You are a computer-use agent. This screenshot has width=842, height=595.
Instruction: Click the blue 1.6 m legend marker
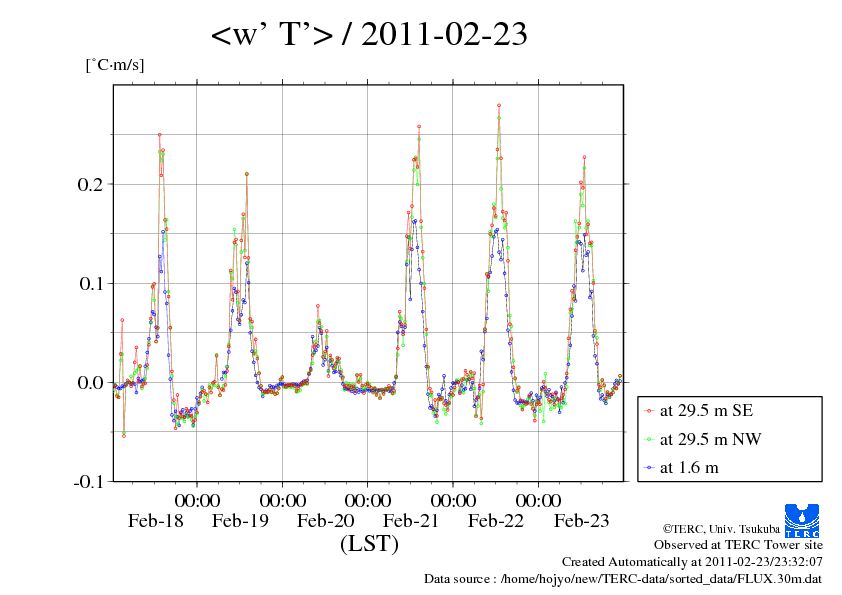point(650,468)
